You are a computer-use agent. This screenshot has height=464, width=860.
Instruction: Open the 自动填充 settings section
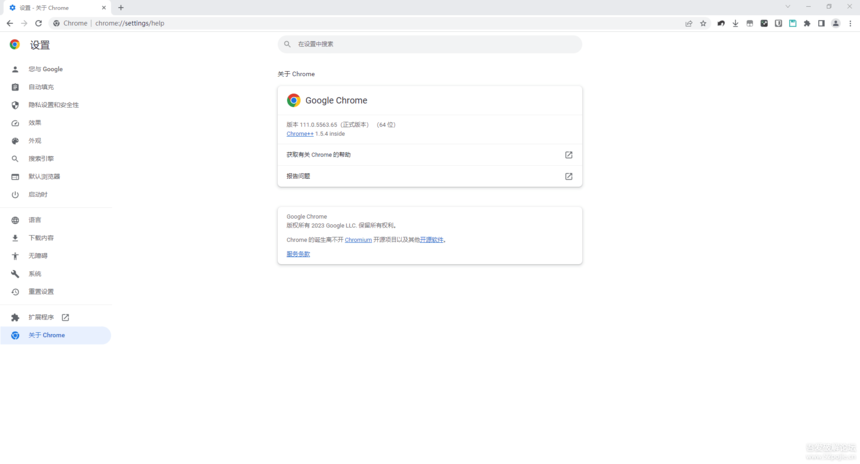pos(55,87)
